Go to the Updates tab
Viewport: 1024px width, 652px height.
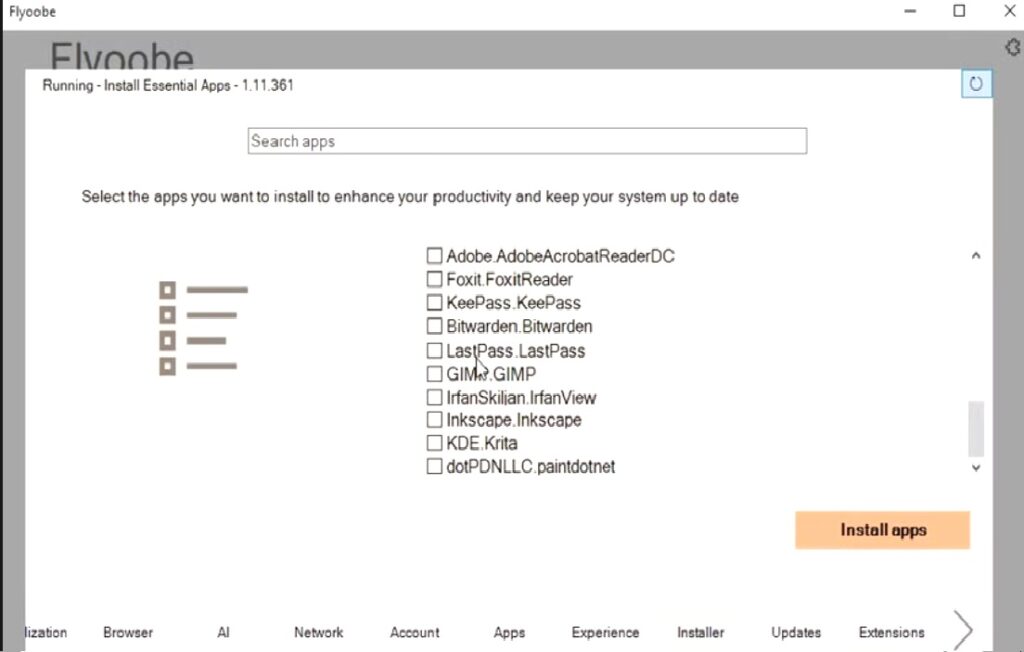pyautogui.click(x=796, y=632)
